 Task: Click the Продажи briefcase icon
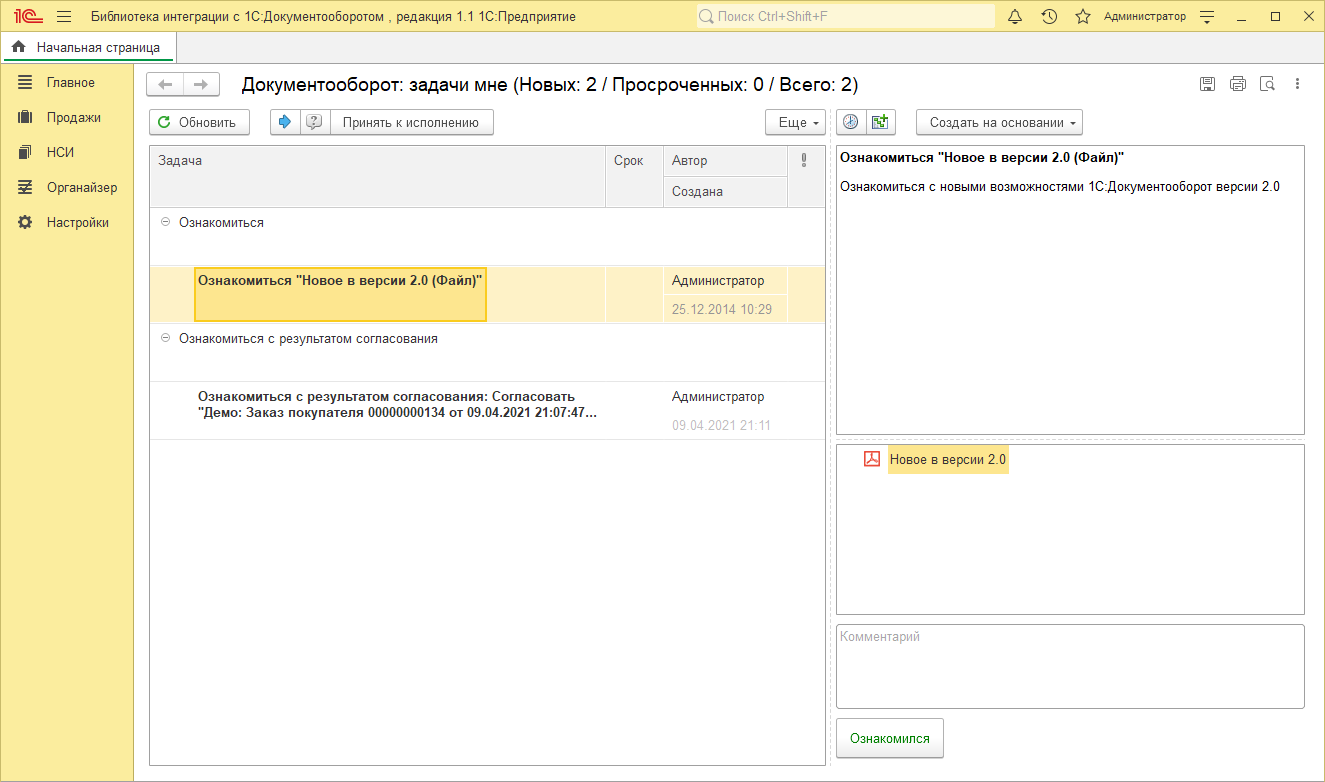(x=25, y=117)
